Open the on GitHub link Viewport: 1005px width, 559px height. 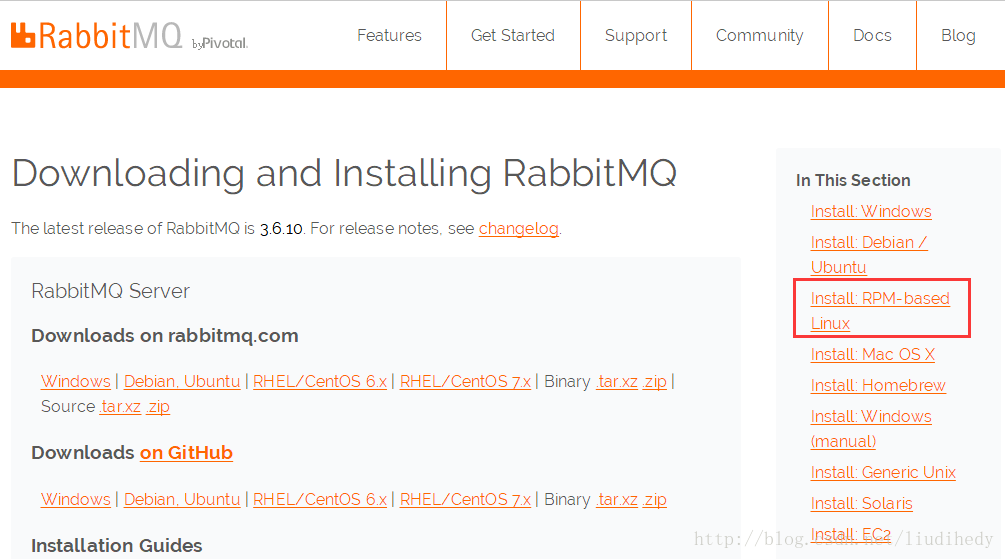187,453
